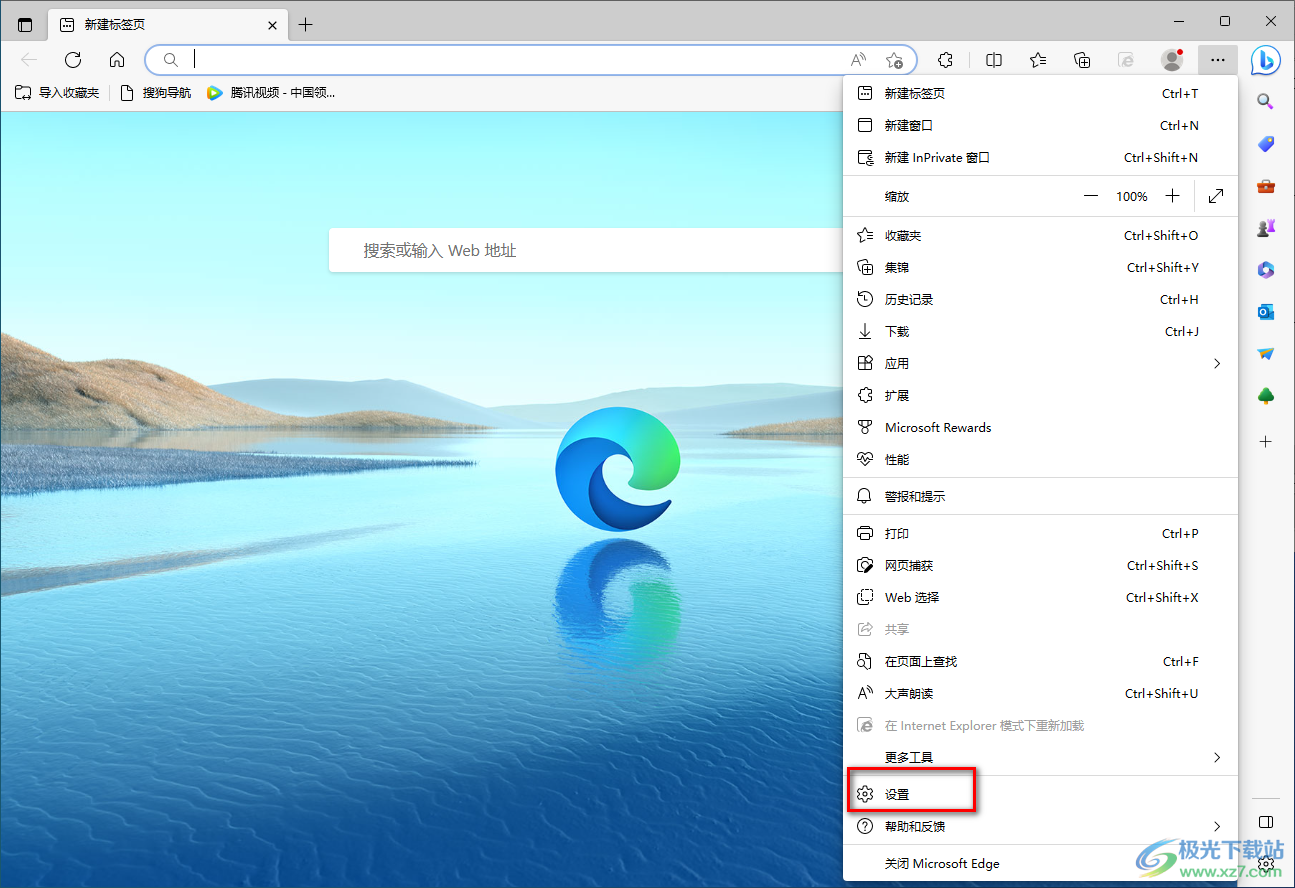Open the Extensions puzzle icon in toolbar
This screenshot has height=888, width=1295.
945,60
